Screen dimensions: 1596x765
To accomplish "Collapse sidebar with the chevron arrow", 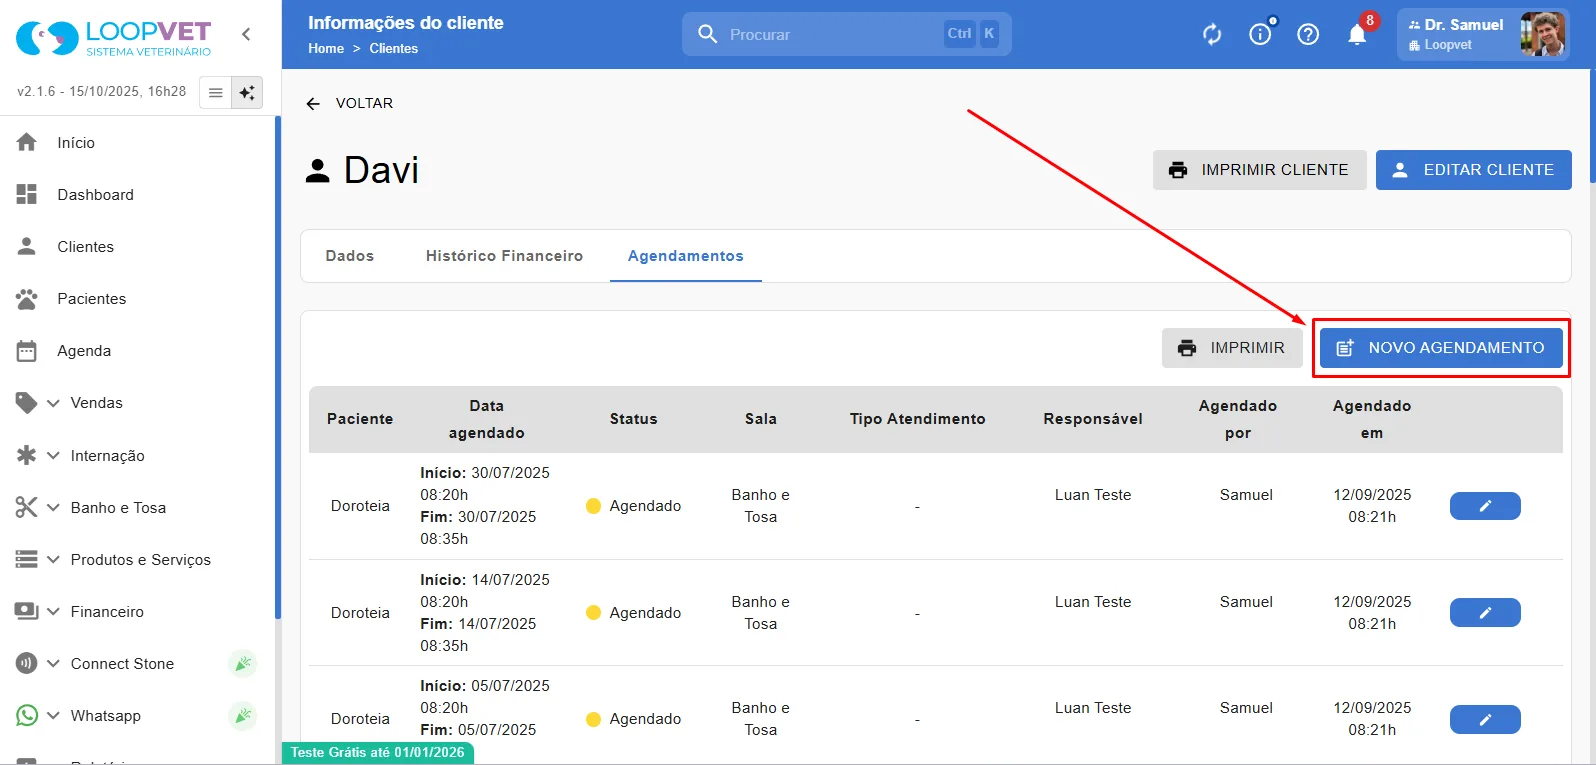I will [246, 34].
